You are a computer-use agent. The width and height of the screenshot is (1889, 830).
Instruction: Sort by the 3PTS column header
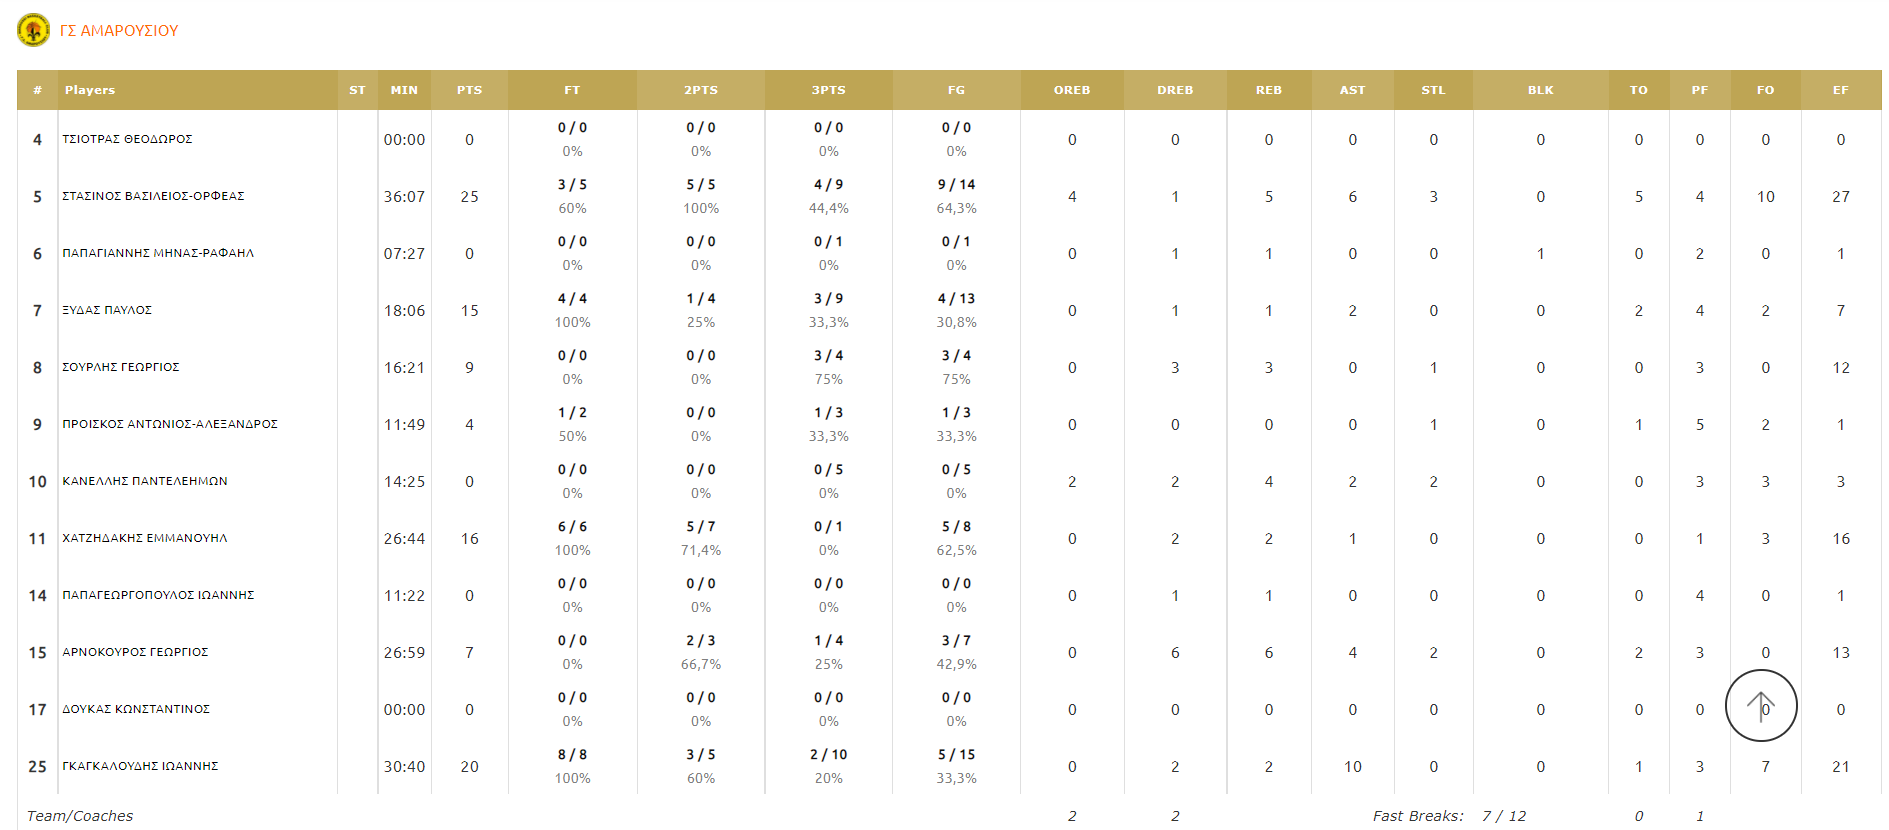tap(828, 90)
